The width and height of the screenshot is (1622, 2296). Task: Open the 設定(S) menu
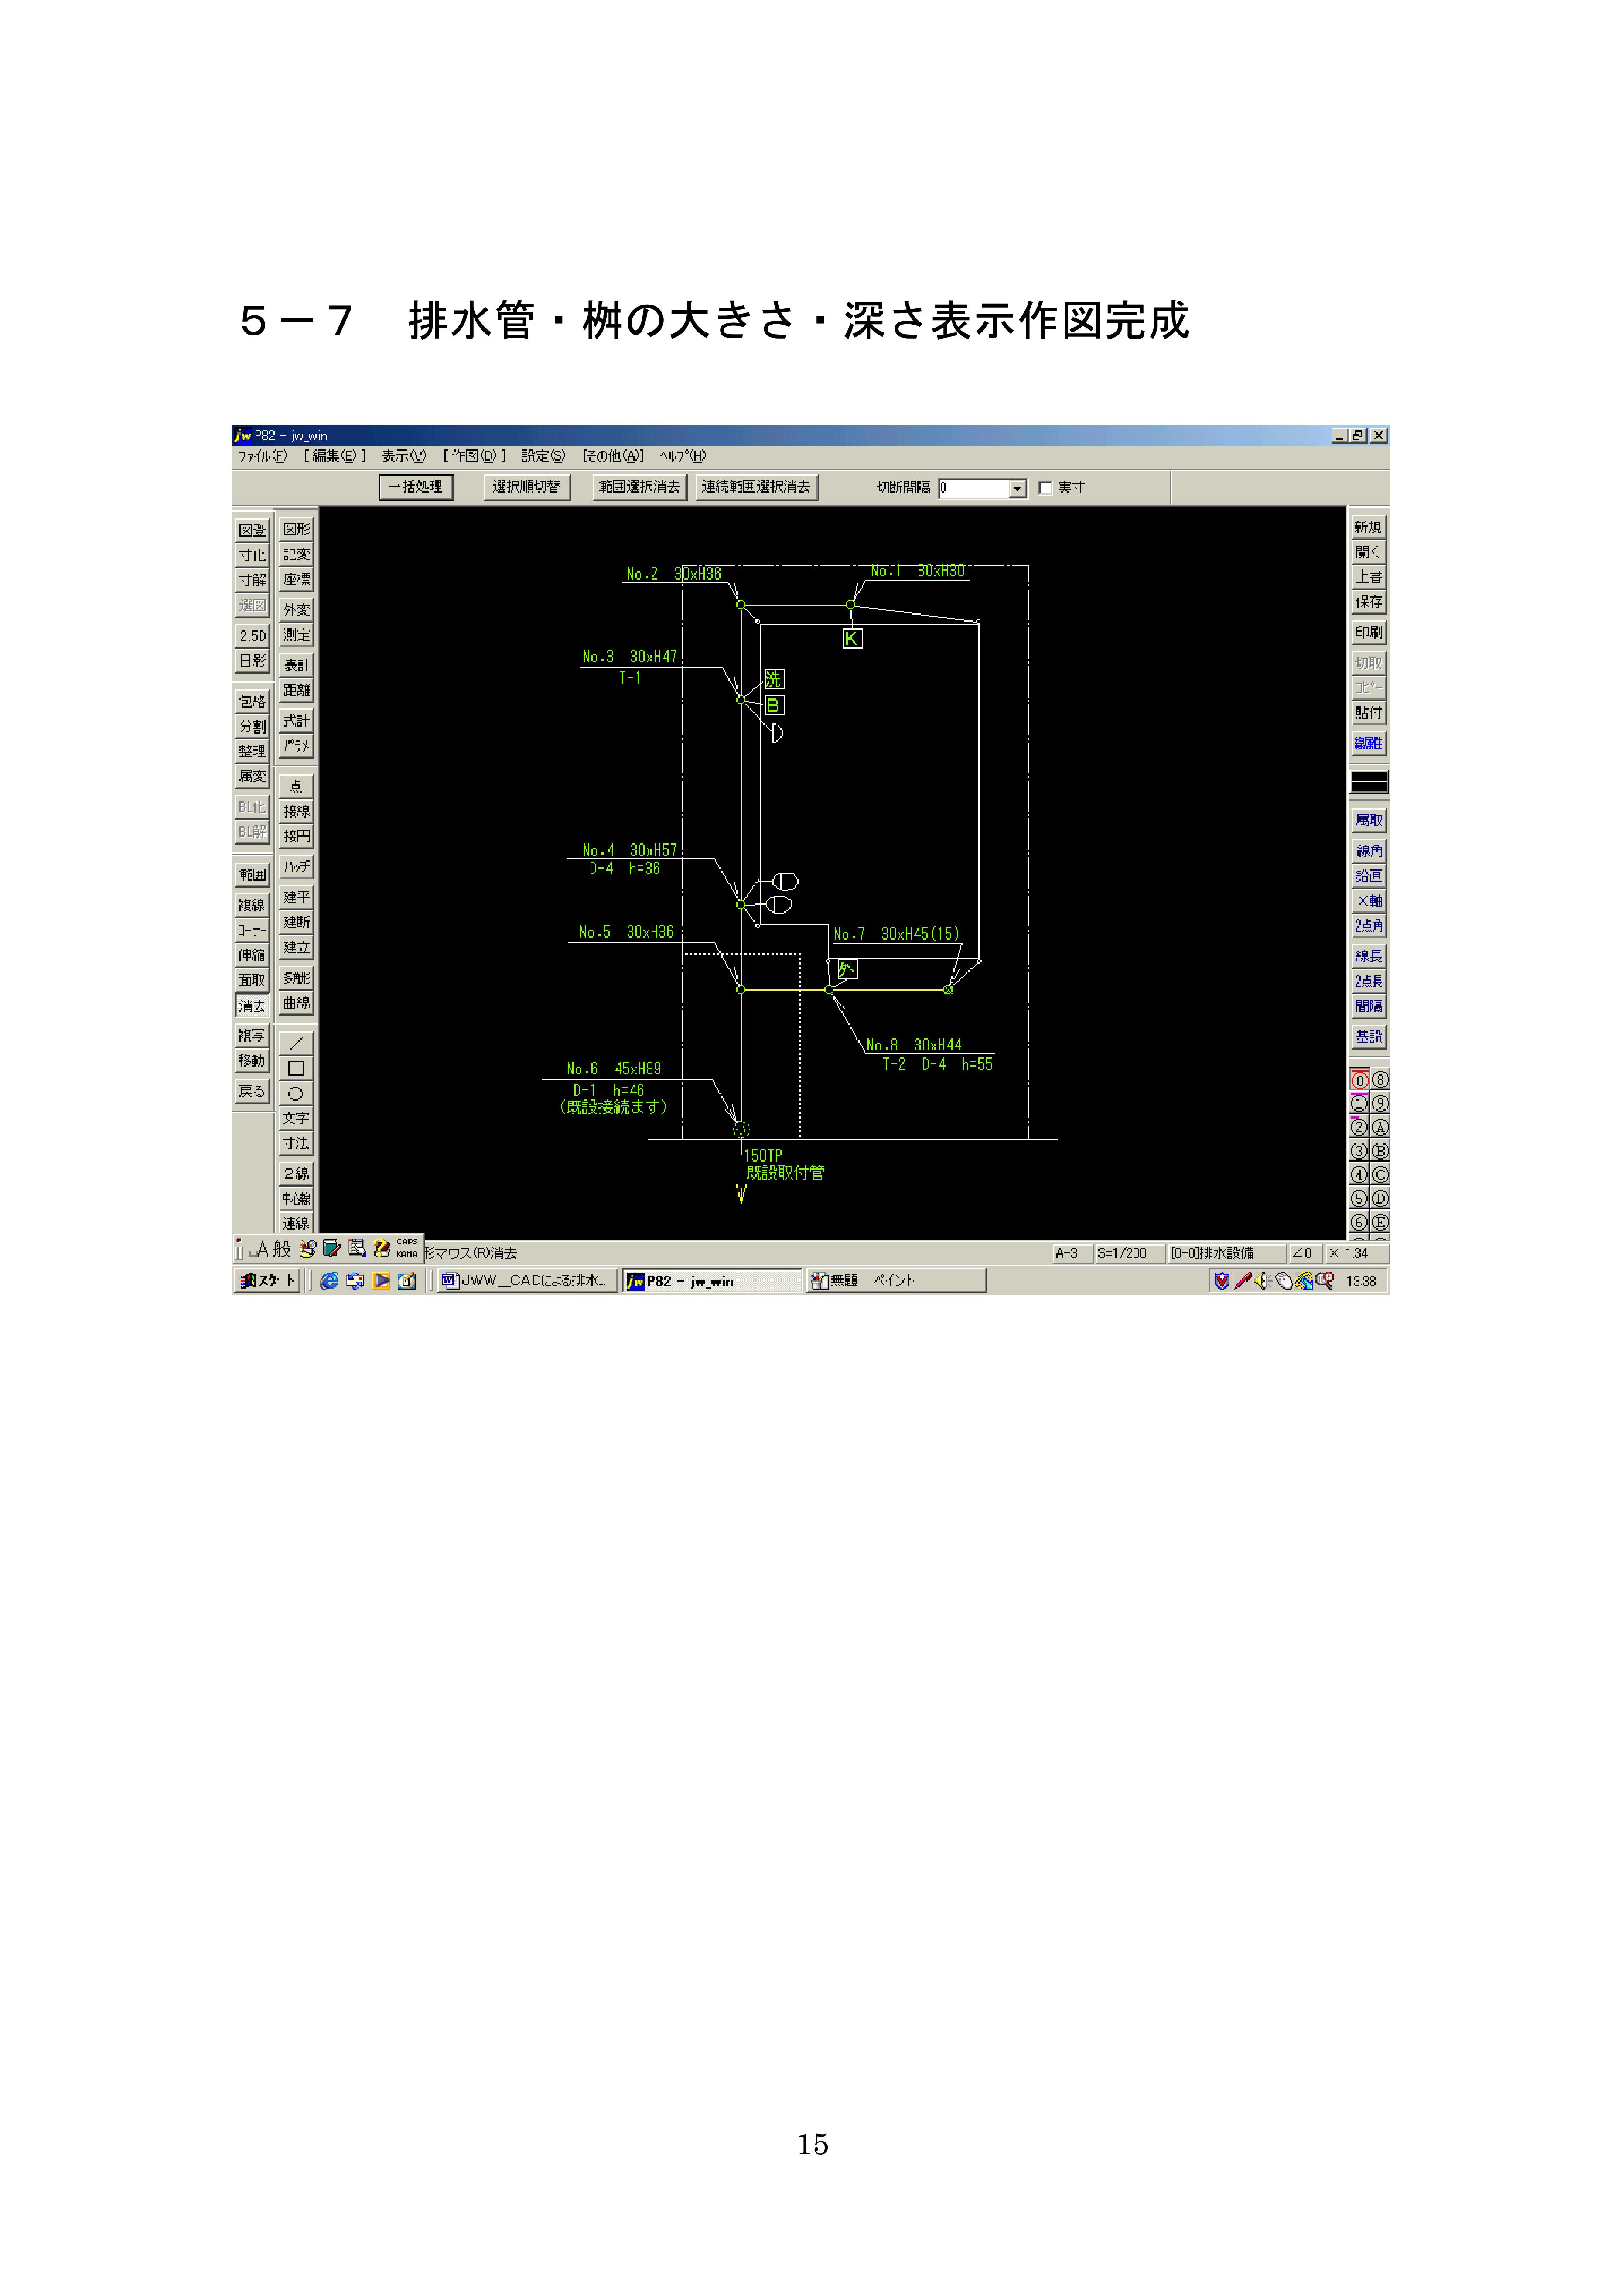[x=543, y=456]
